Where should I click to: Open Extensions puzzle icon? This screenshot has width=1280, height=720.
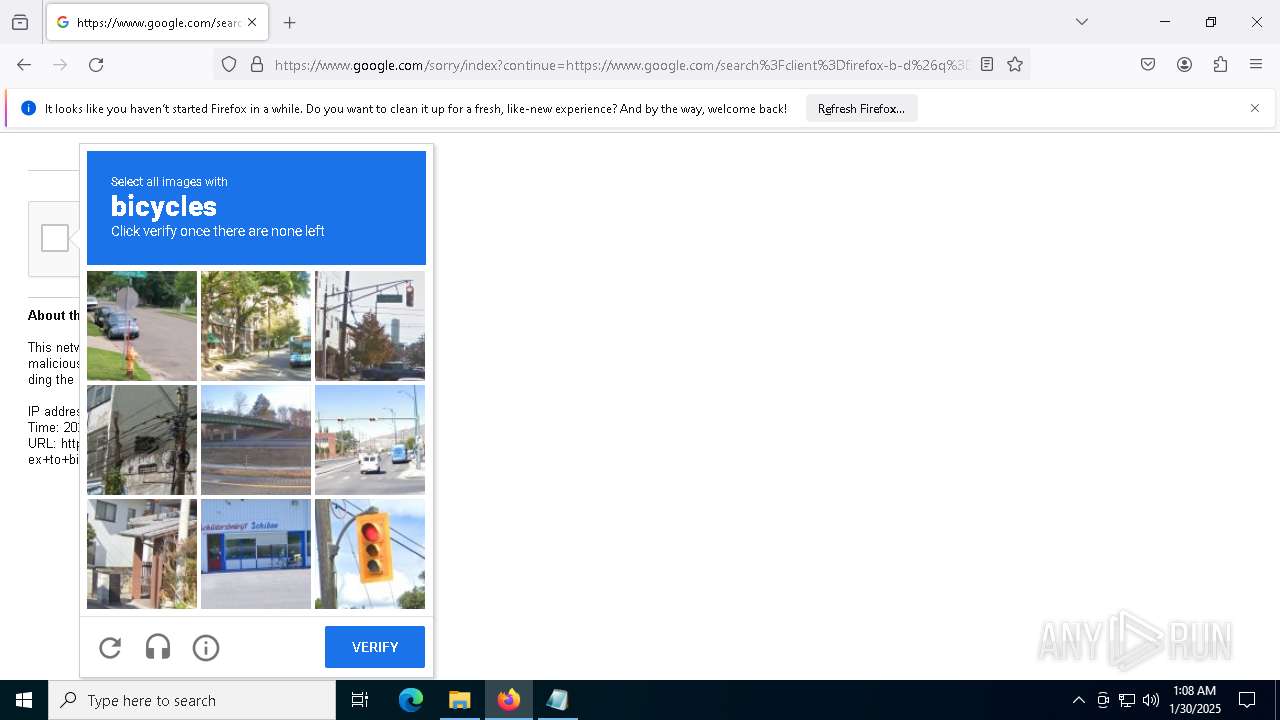pos(1220,65)
